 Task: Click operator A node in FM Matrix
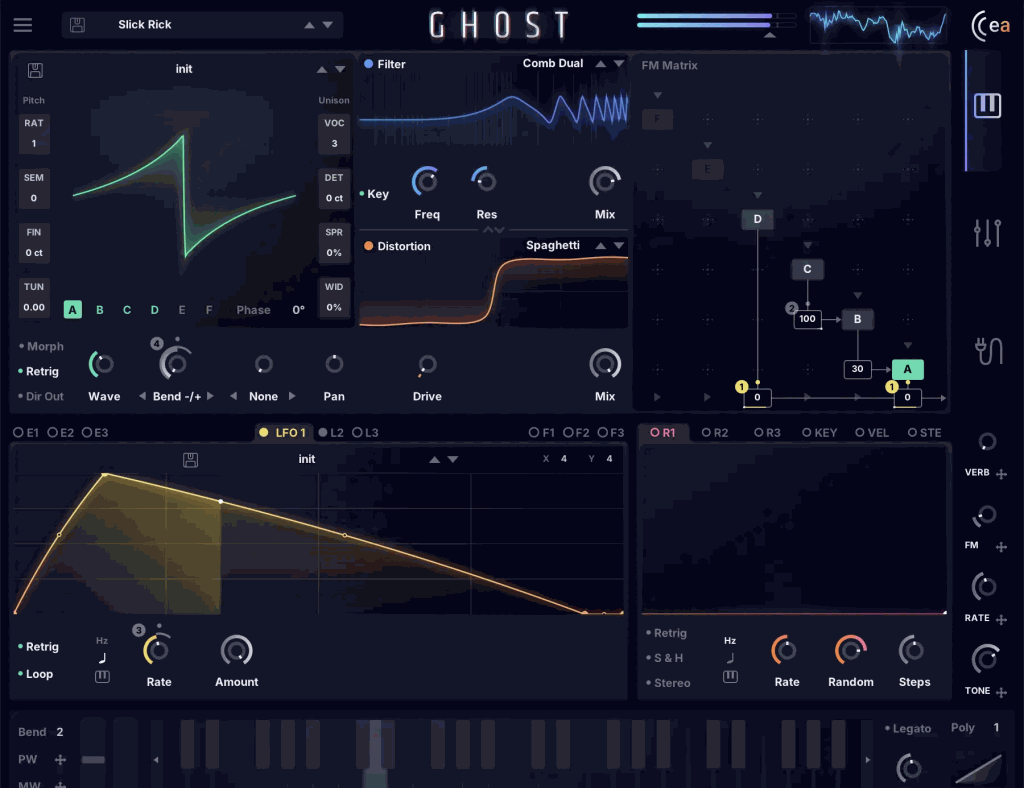point(907,369)
